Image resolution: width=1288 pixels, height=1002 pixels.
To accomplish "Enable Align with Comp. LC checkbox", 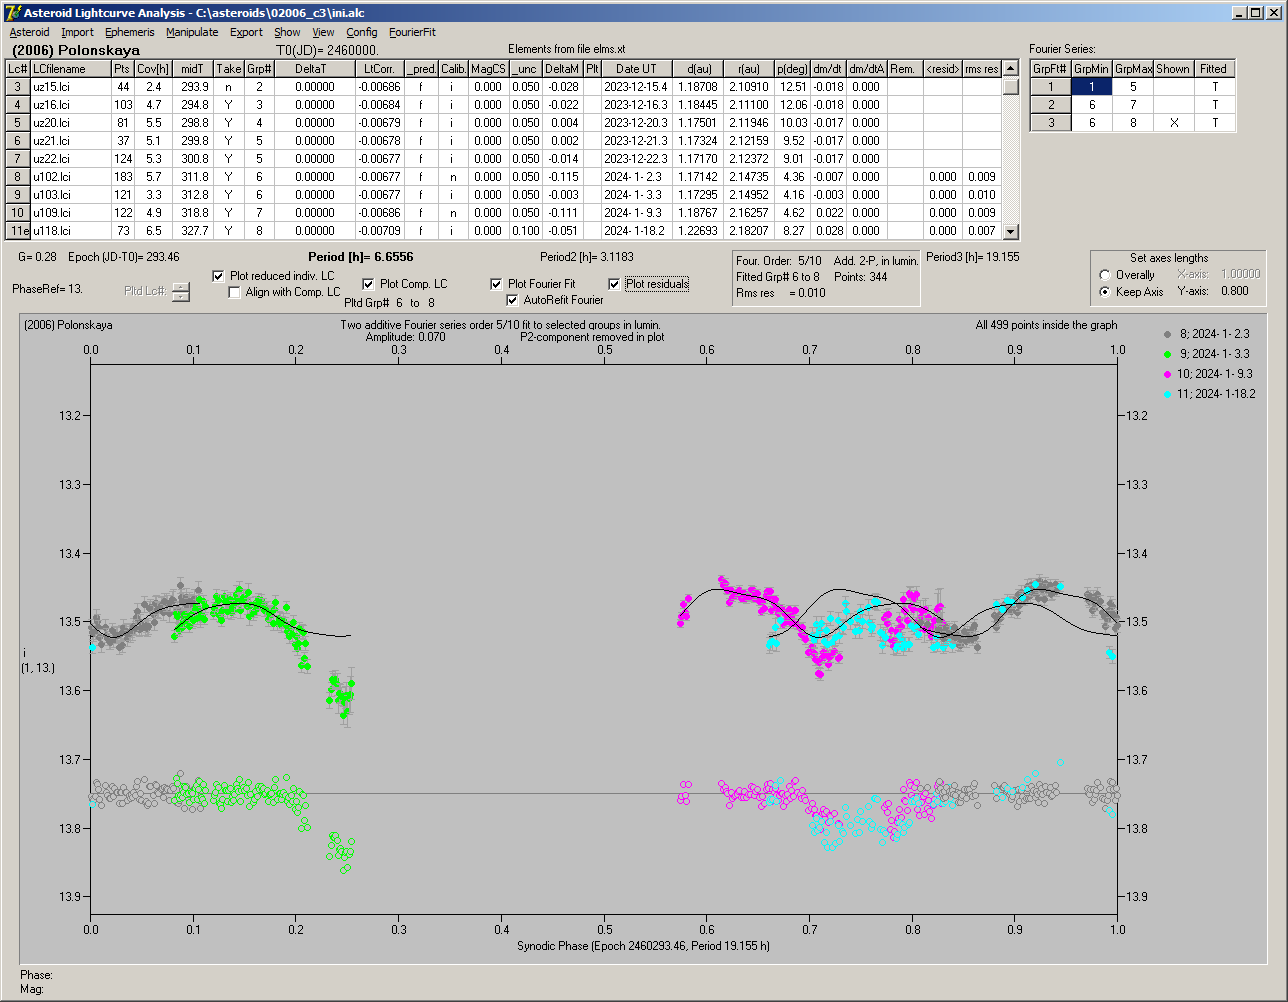I will click(235, 292).
